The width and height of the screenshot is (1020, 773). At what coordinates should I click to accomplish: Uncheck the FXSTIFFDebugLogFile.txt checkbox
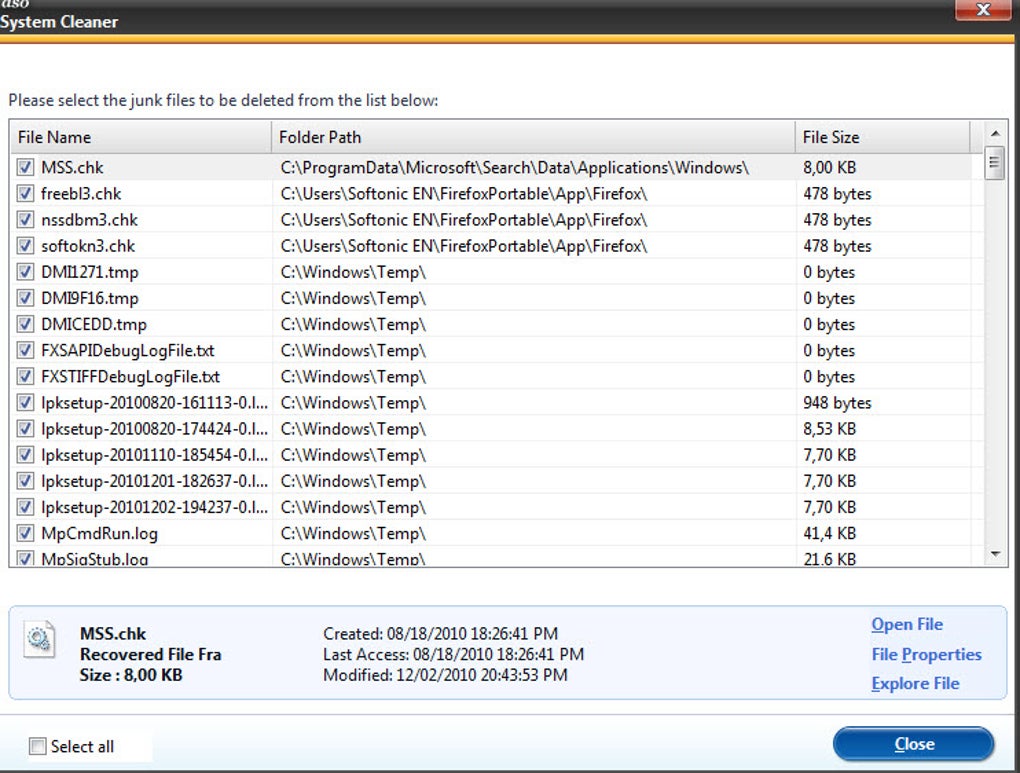pyautogui.click(x=25, y=376)
